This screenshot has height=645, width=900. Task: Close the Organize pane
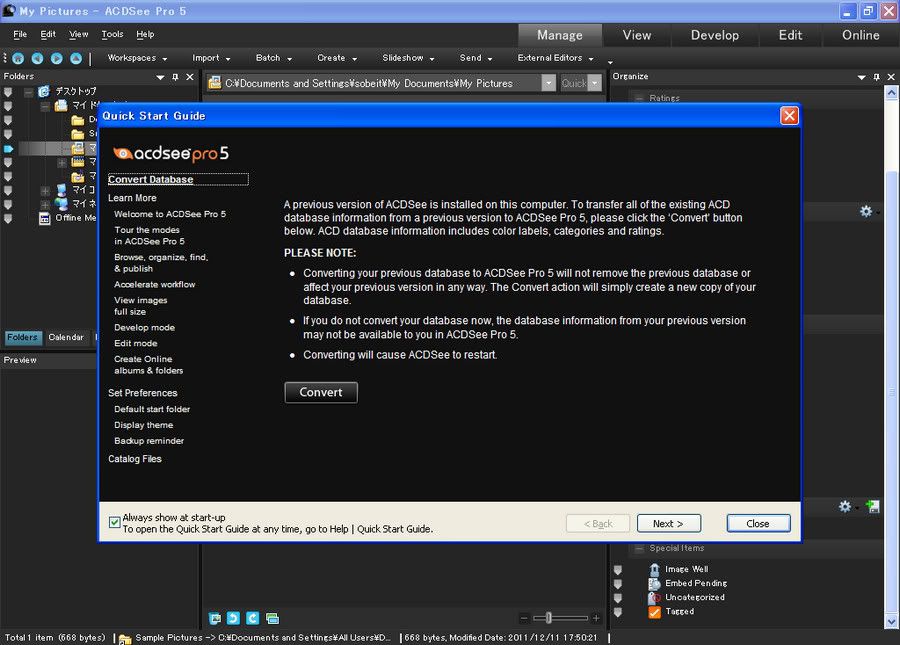(x=891, y=77)
